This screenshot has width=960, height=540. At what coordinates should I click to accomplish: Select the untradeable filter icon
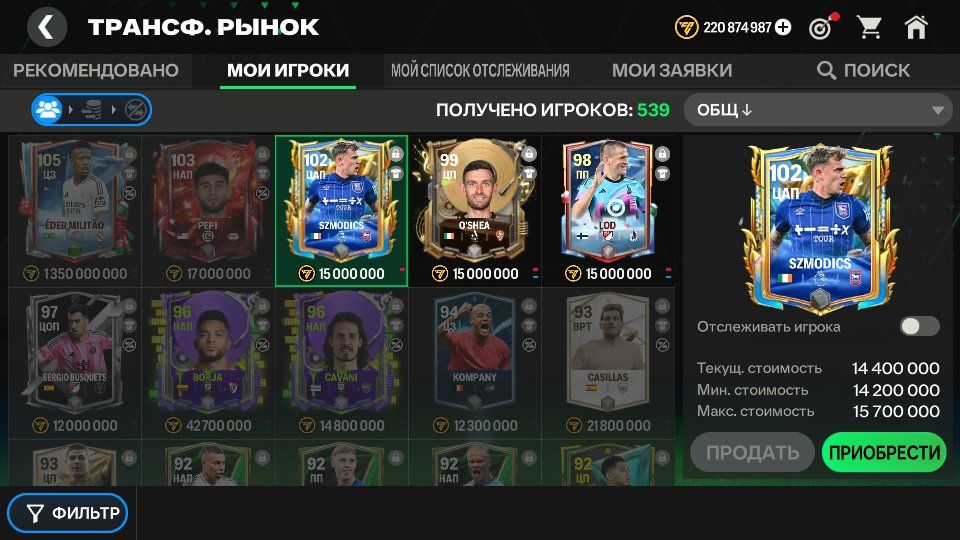(x=135, y=110)
